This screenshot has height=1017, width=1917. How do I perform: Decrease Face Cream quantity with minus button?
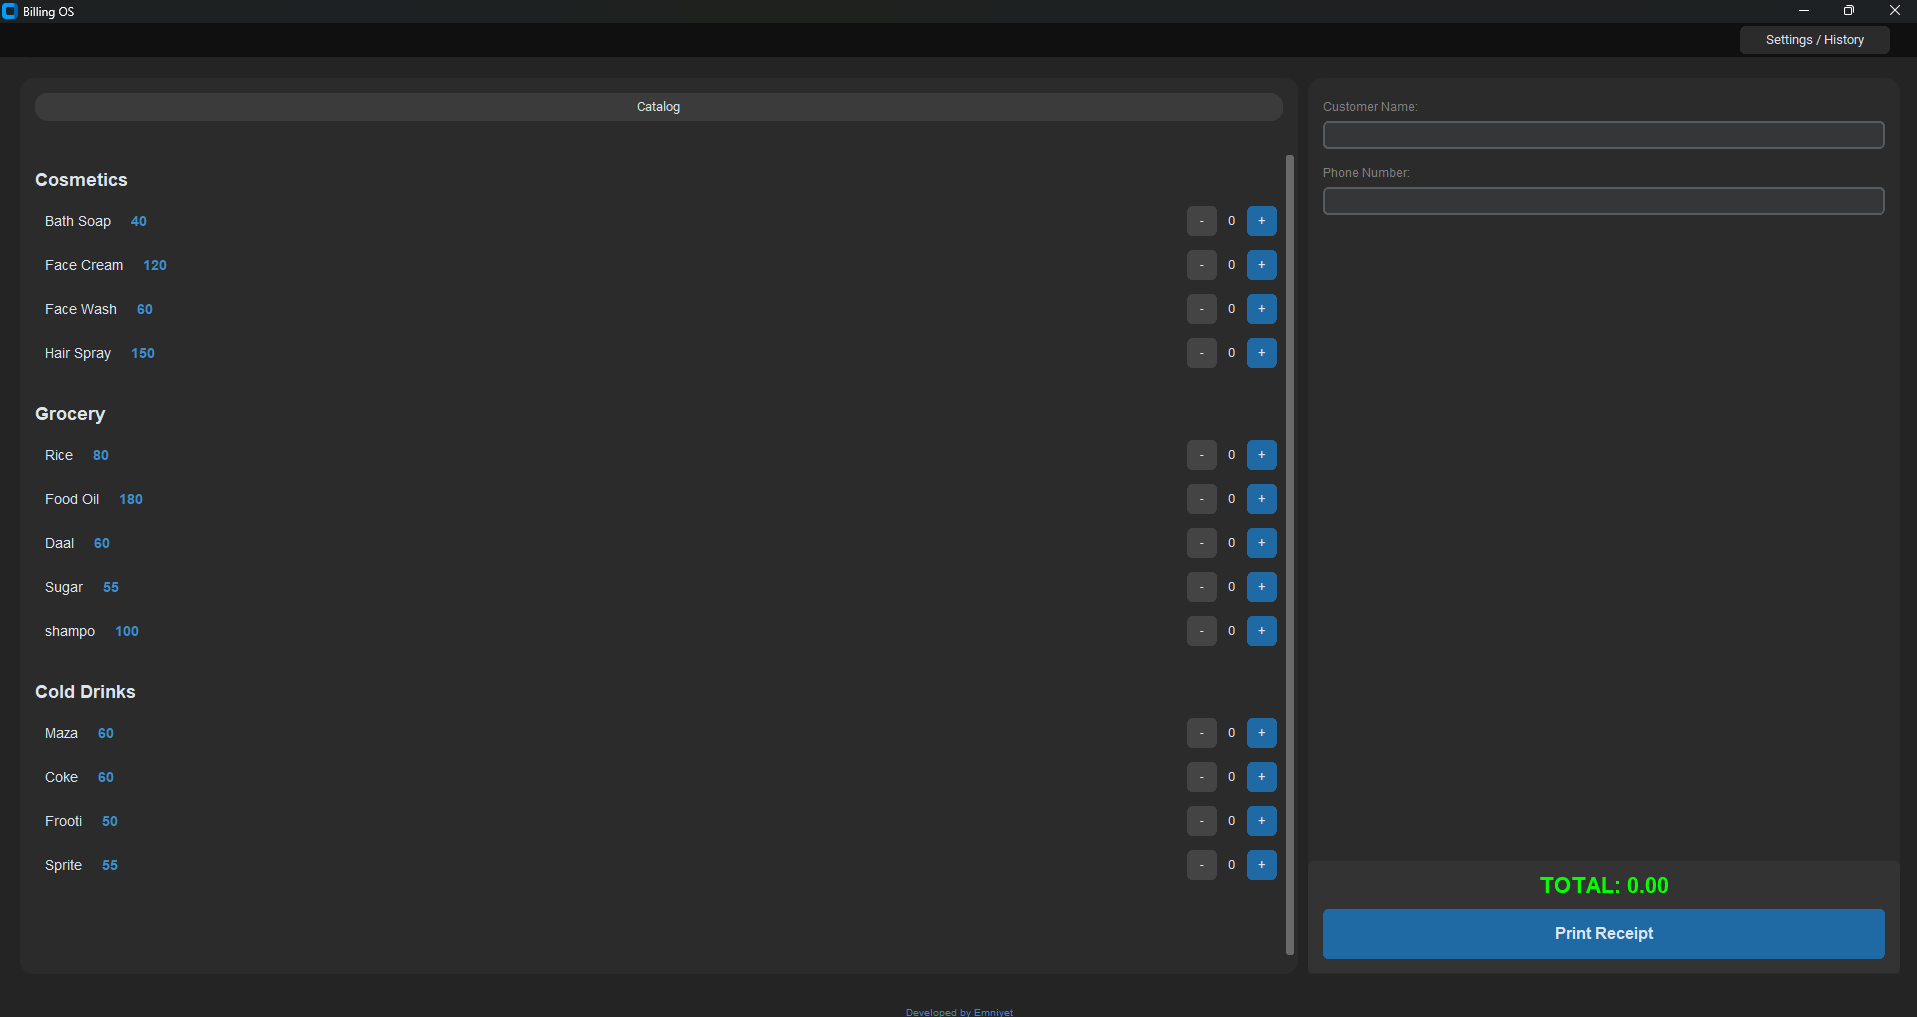coord(1201,265)
